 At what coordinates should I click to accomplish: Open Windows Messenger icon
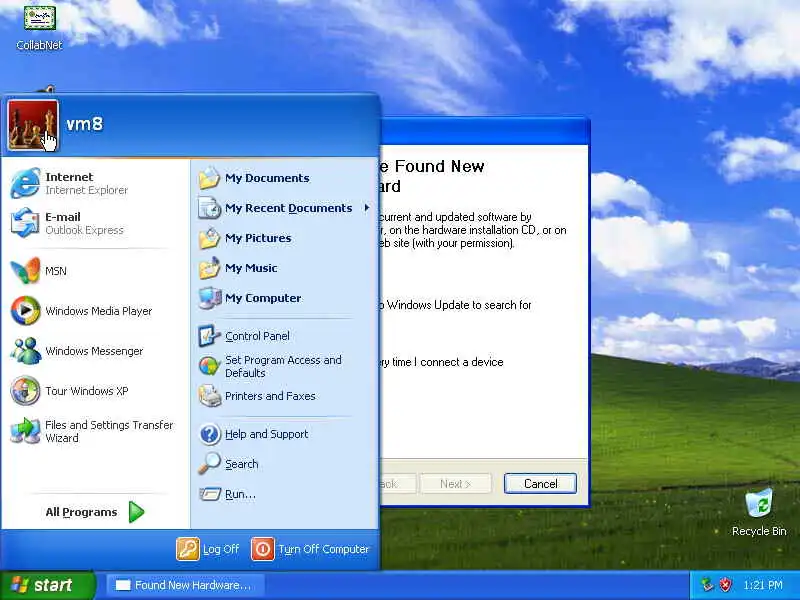coord(25,351)
